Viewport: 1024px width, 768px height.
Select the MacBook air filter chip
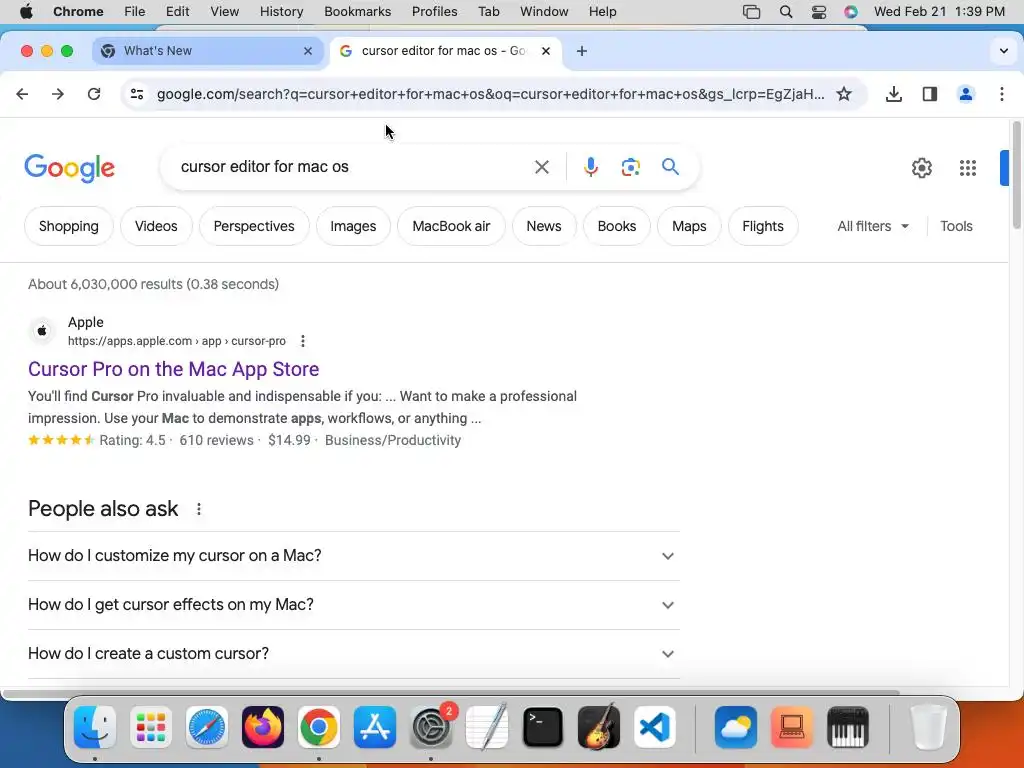[x=451, y=226]
